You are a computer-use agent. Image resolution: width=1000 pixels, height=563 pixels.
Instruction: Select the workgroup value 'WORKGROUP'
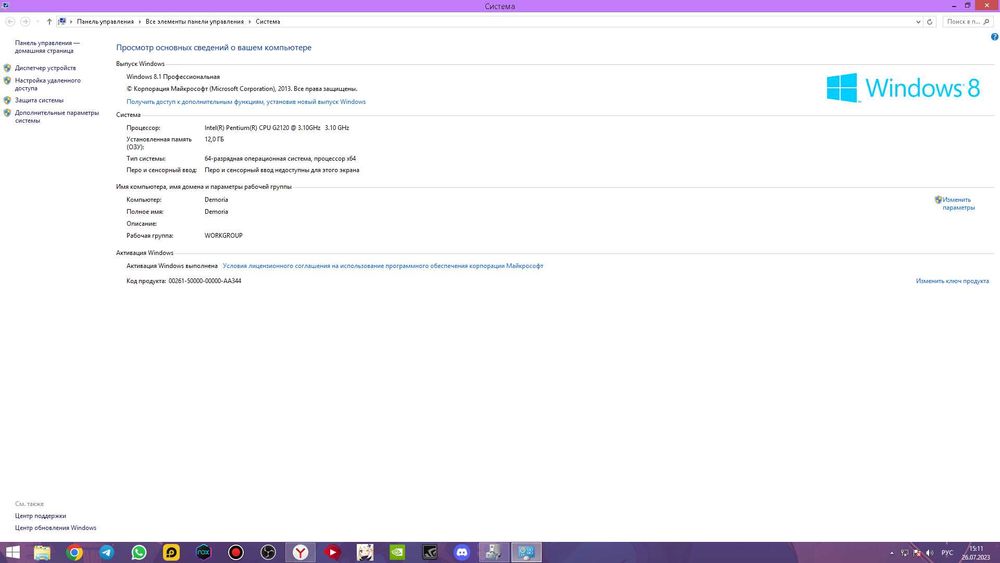[x=223, y=236]
